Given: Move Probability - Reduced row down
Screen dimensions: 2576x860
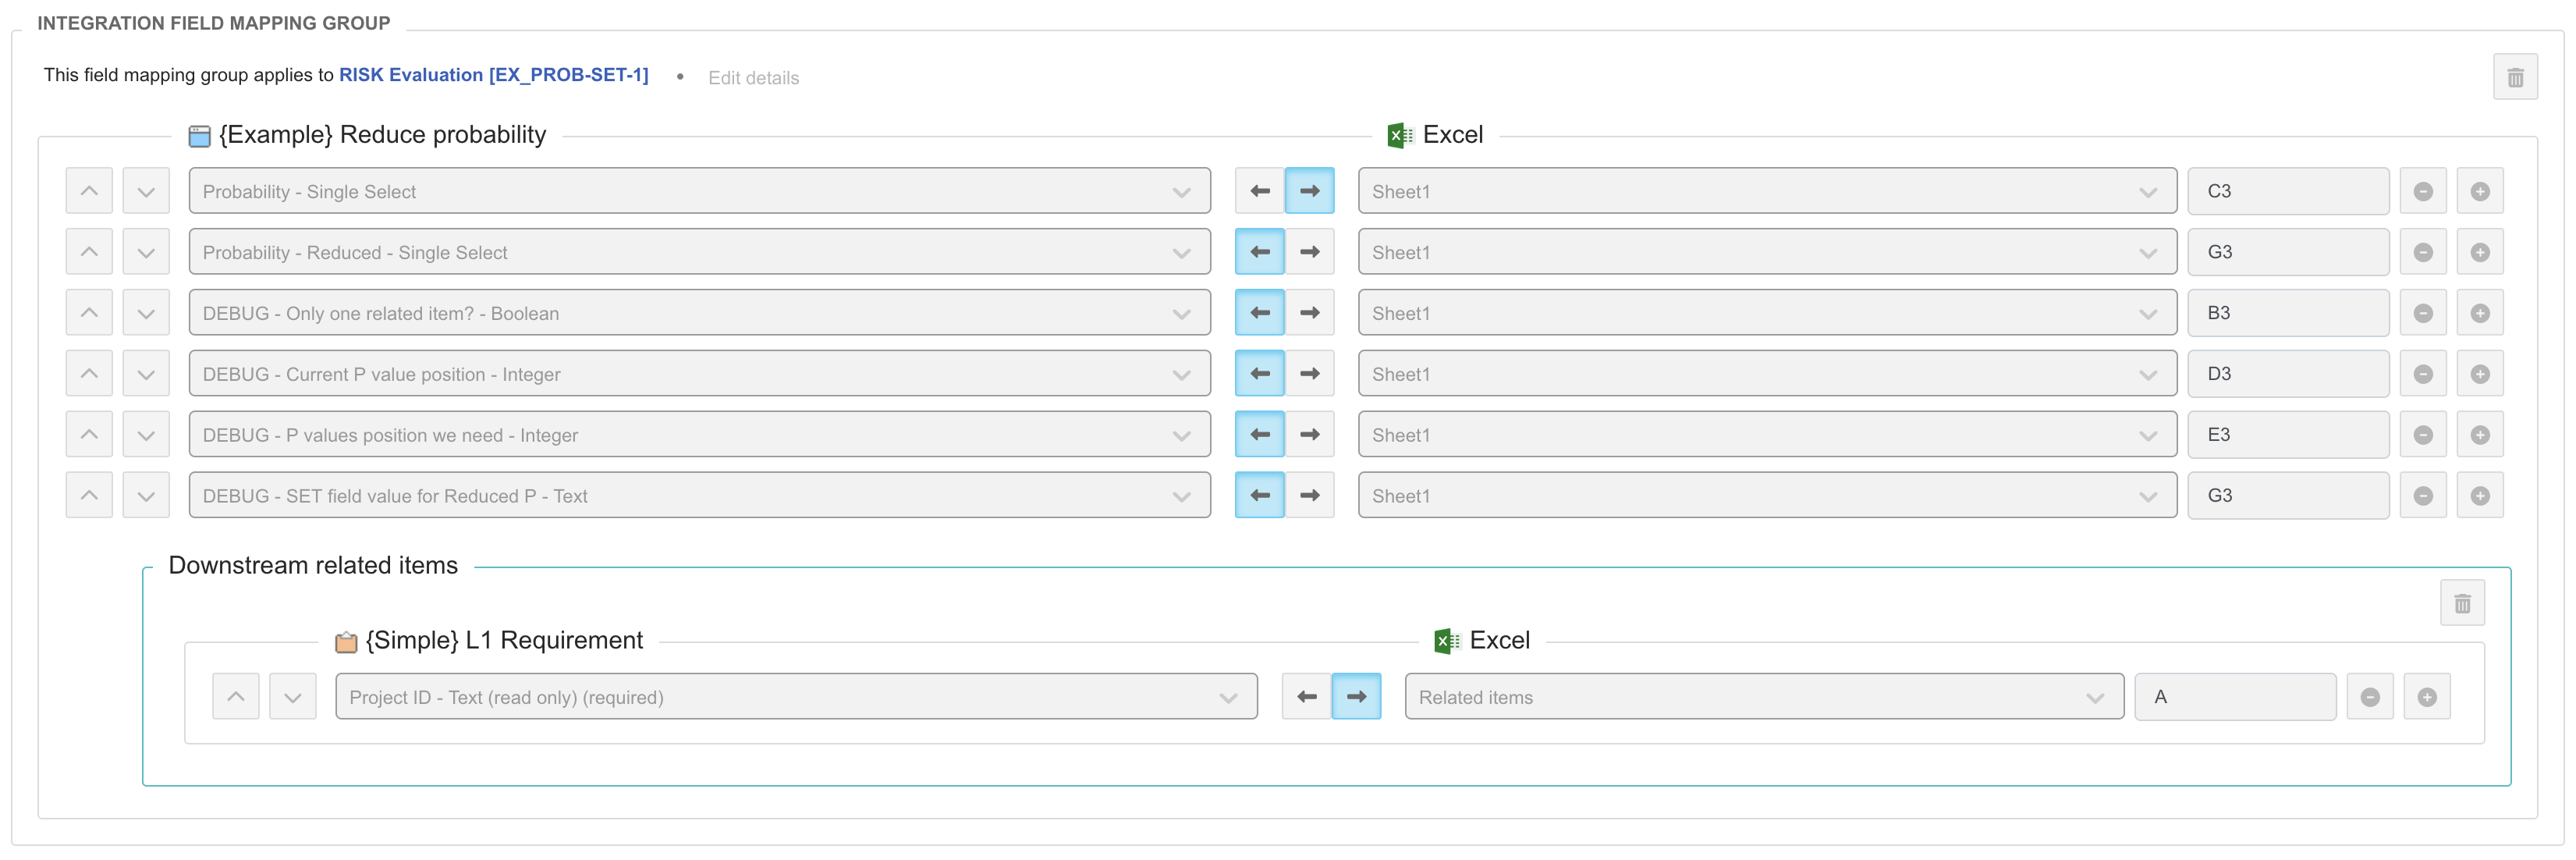Looking at the screenshot, I should (146, 252).
